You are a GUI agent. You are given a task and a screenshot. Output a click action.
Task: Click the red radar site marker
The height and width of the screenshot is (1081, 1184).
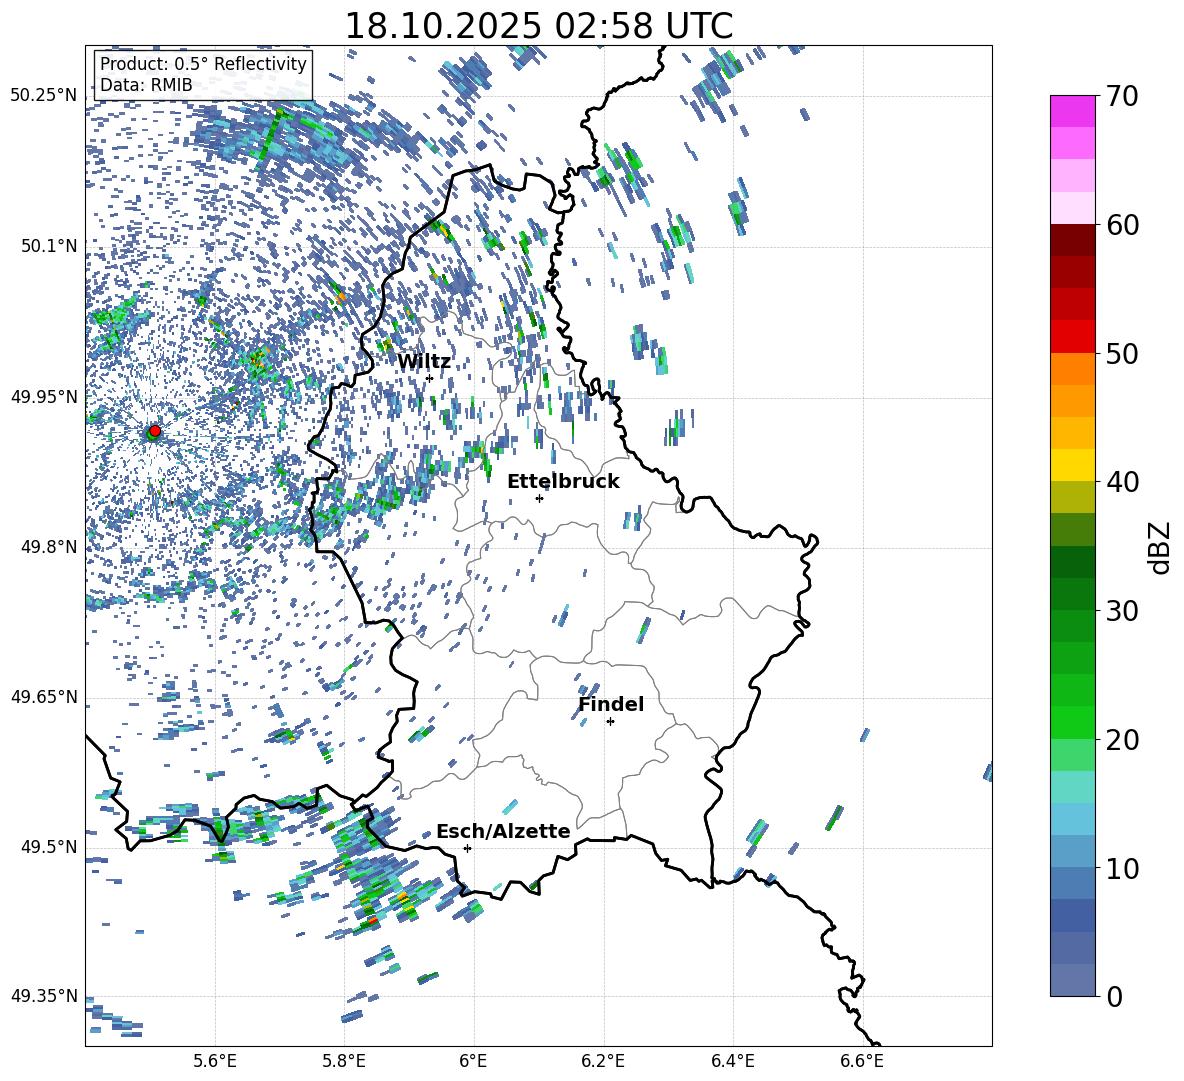[155, 430]
